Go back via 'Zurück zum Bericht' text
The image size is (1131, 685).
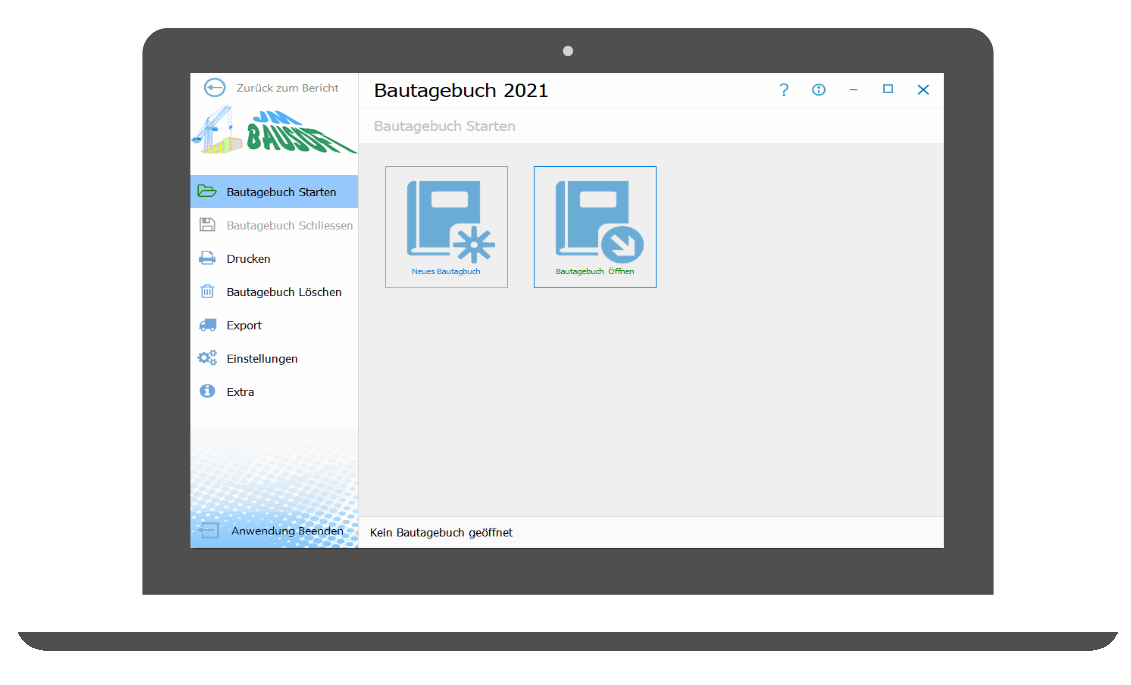tap(287, 88)
